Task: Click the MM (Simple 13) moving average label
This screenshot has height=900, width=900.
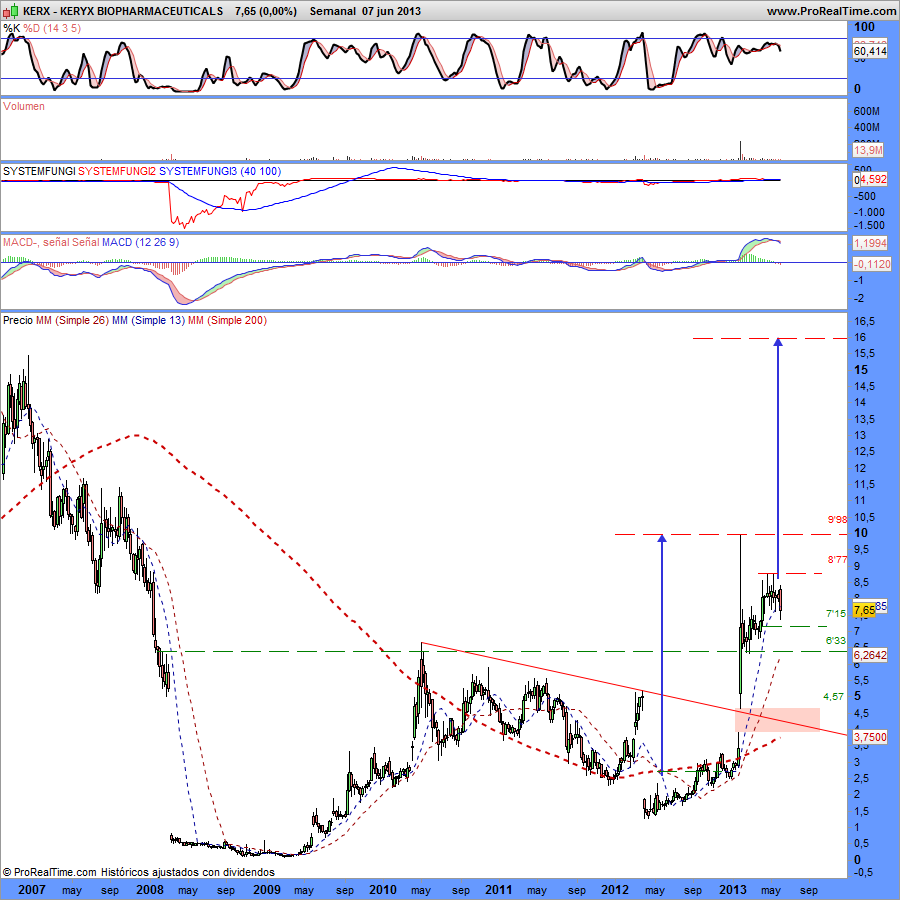Action: click(x=149, y=320)
